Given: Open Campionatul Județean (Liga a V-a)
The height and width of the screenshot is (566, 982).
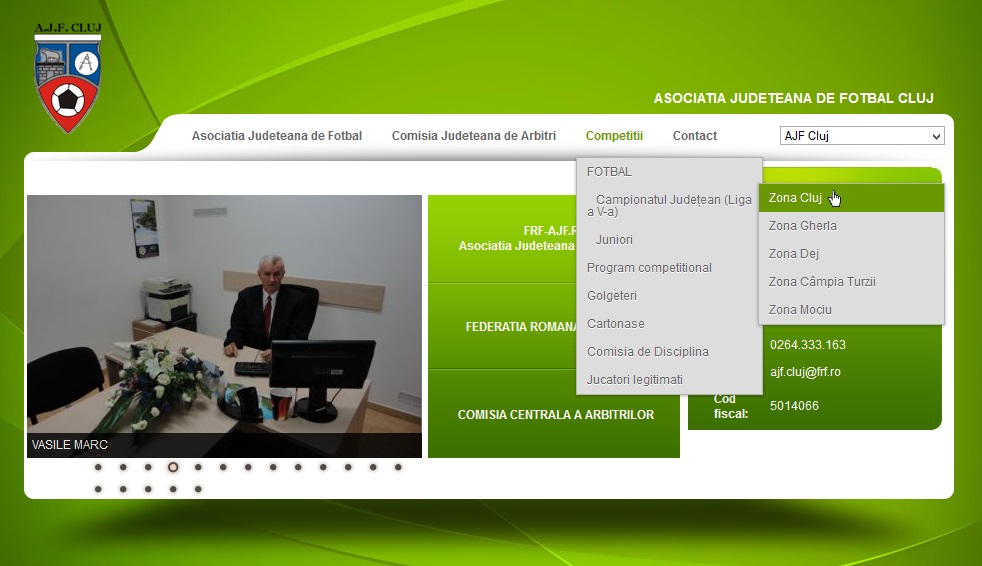Looking at the screenshot, I should [x=669, y=205].
